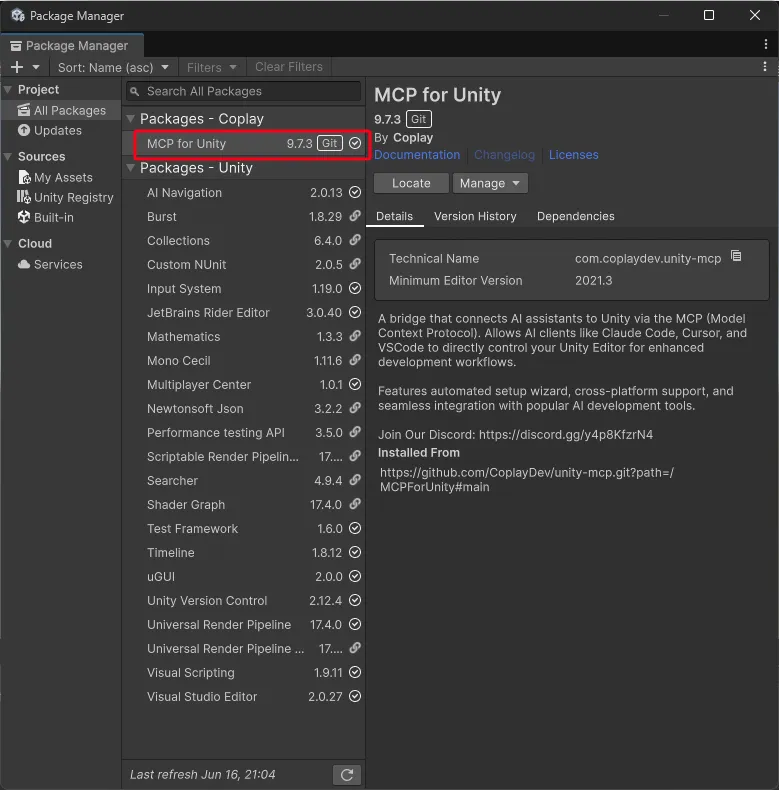The width and height of the screenshot is (779, 790).
Task: Switch to the Dependencies tab
Action: pyautogui.click(x=575, y=217)
